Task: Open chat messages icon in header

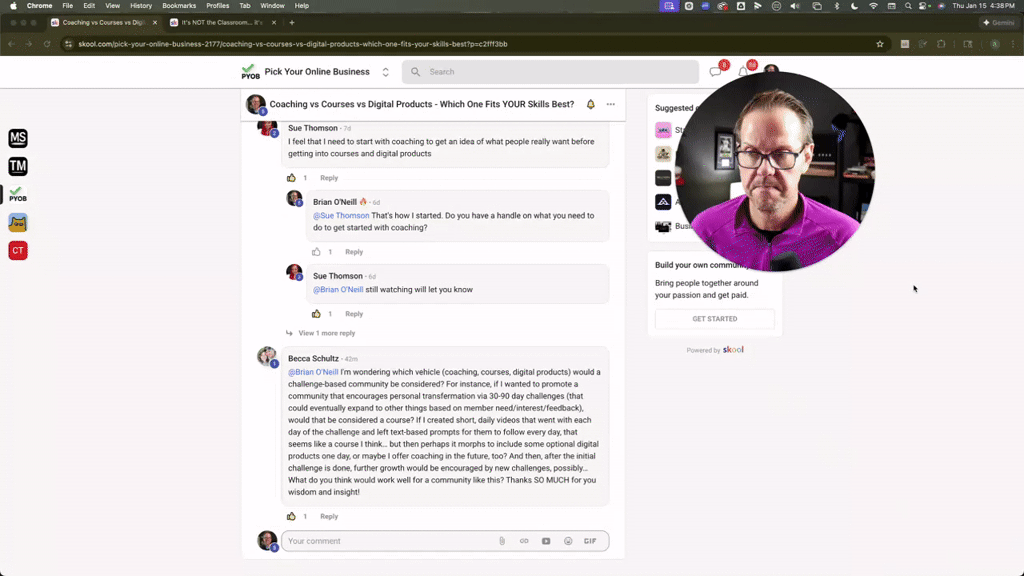Action: pos(716,72)
